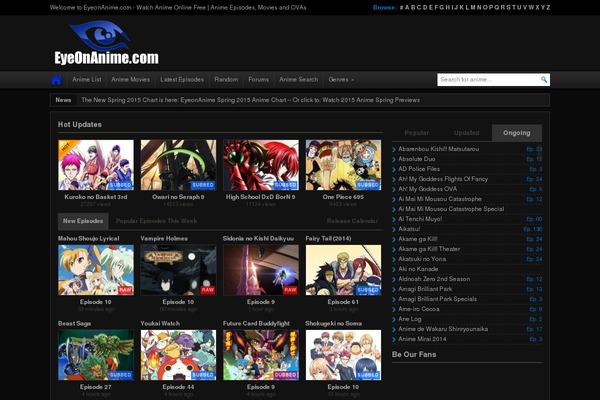Open Ai Mai Mi Mousou Catastrophe Special
Viewport: 600px width, 400px height.
(x=451, y=209)
